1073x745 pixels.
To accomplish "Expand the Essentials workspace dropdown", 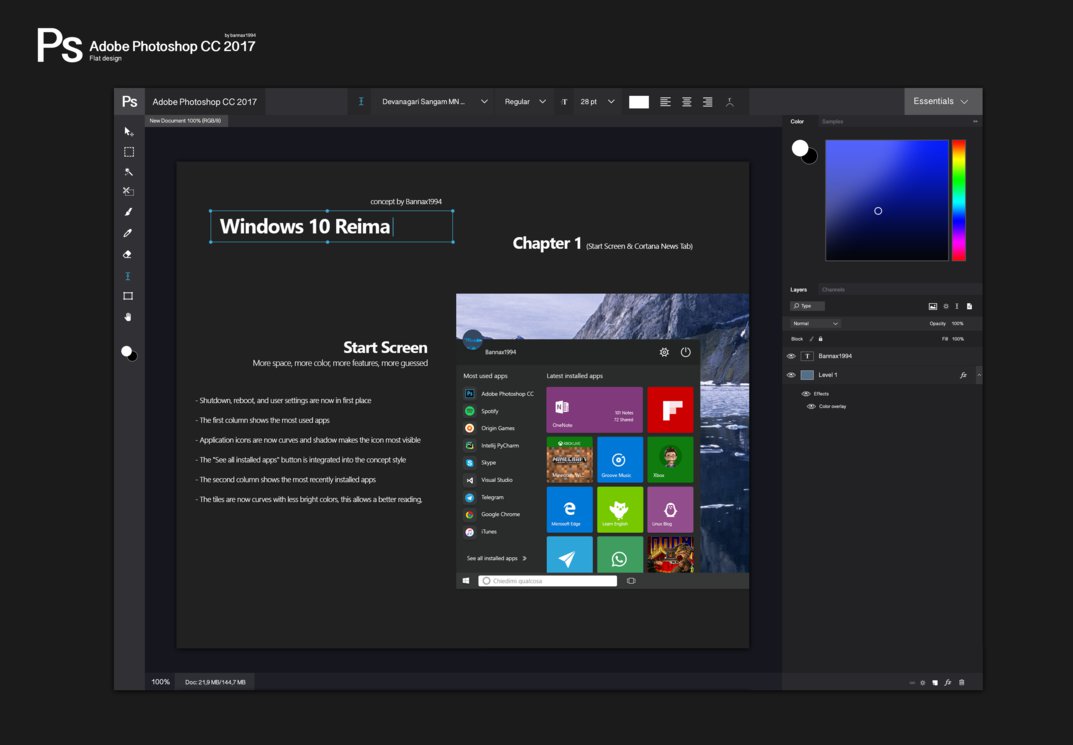I will point(942,101).
